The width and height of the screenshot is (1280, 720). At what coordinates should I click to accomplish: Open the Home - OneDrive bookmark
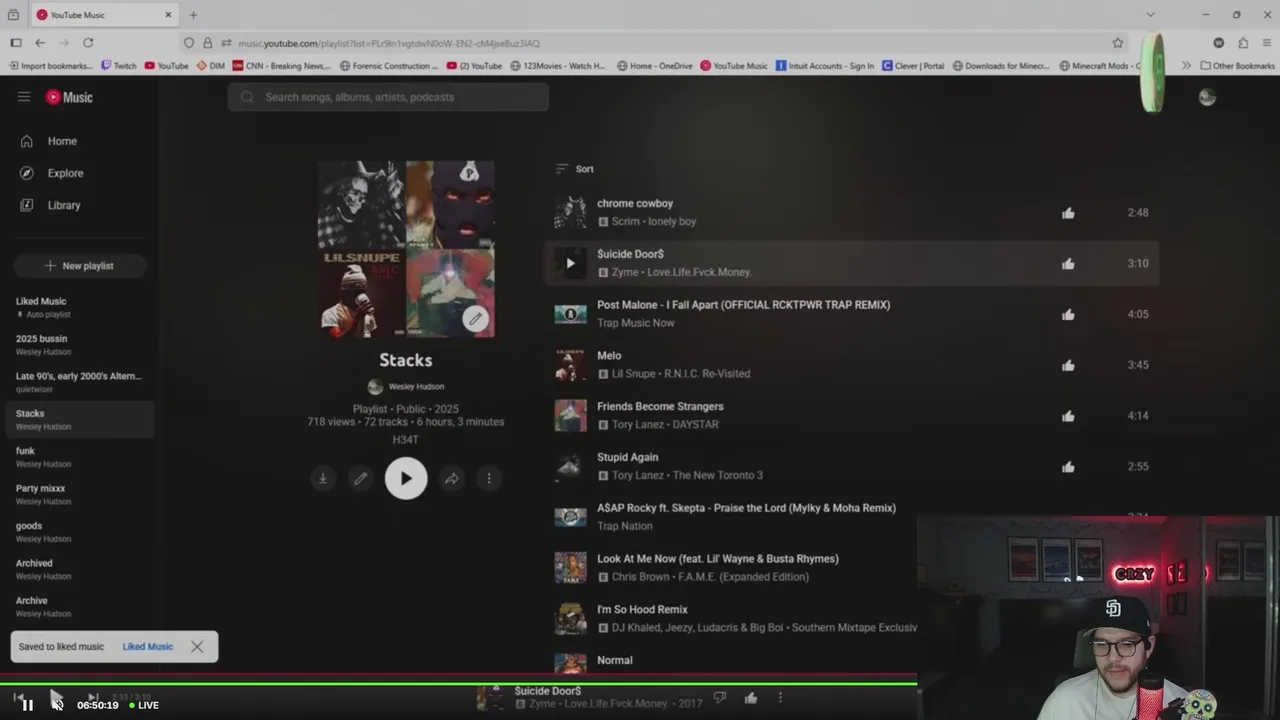pyautogui.click(x=655, y=66)
